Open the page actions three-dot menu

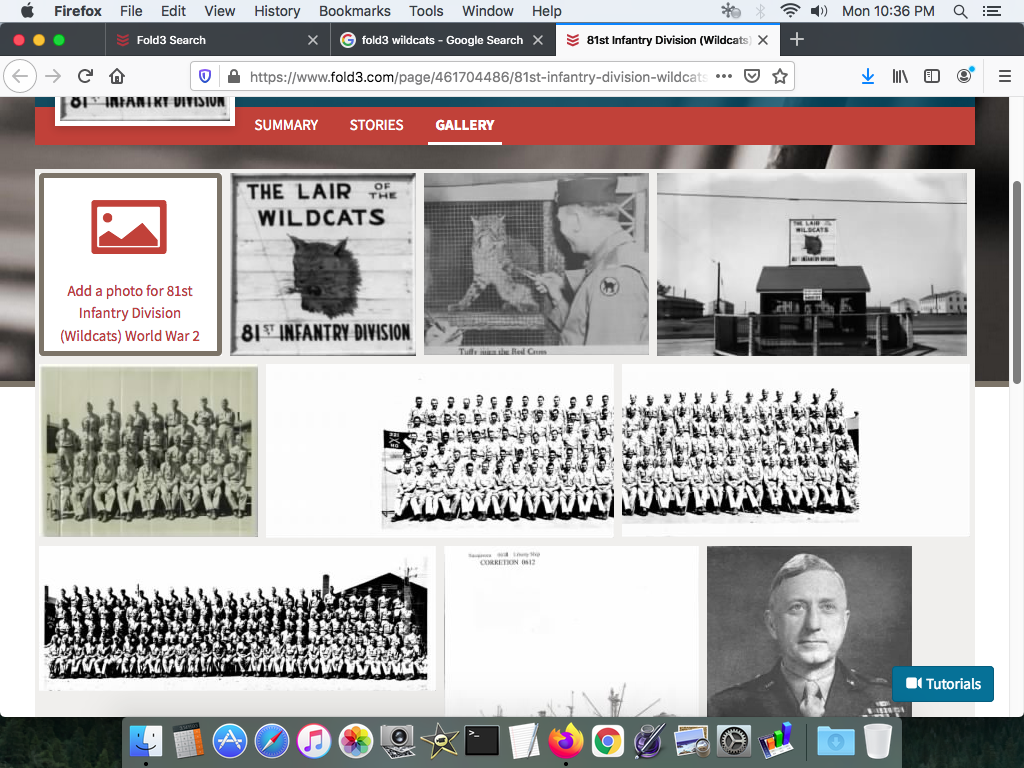[724, 76]
